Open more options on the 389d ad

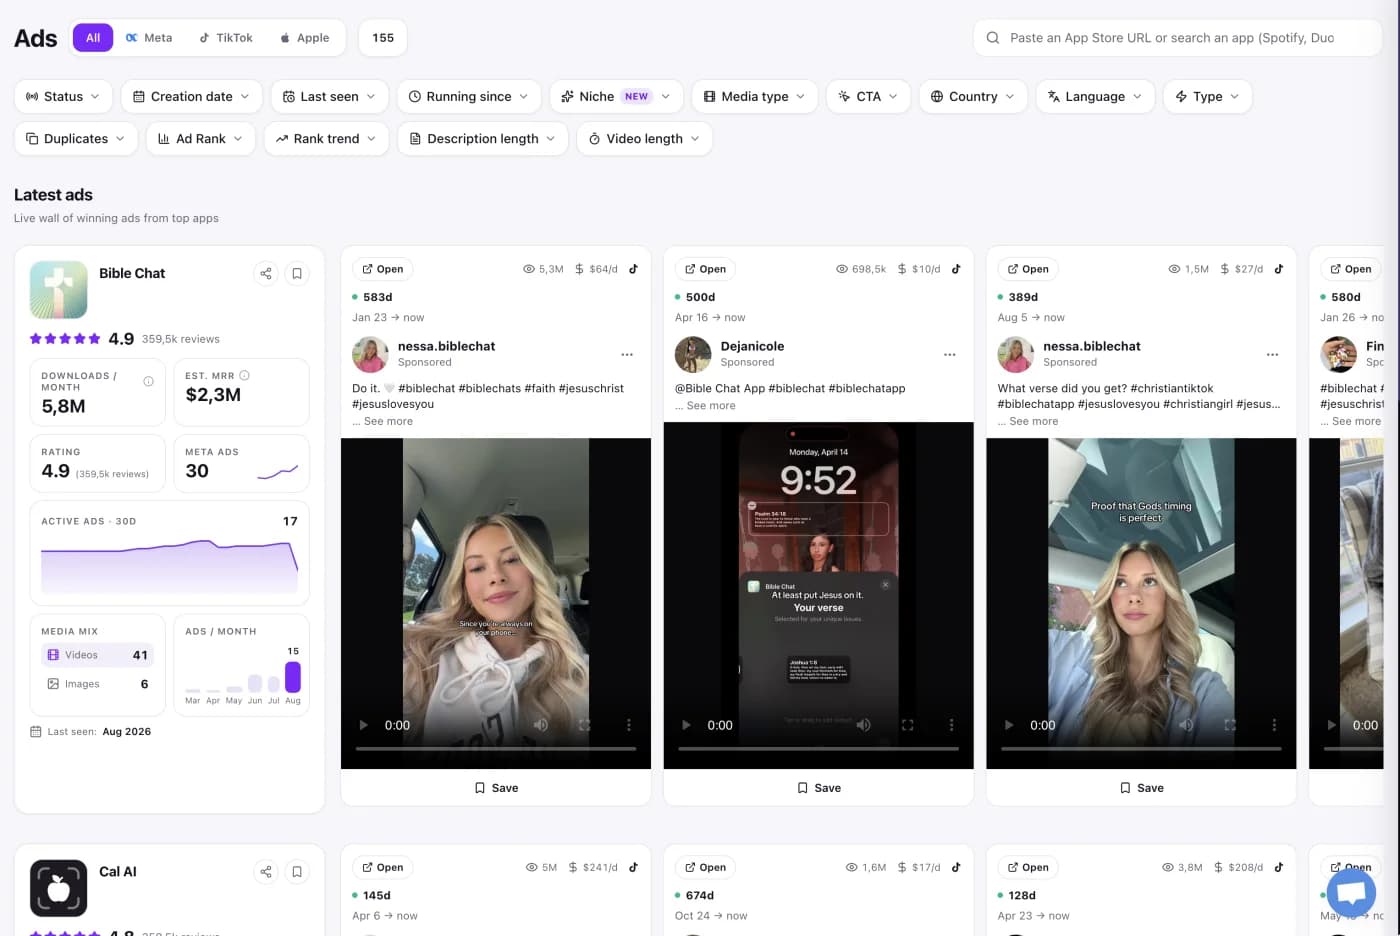tap(1273, 355)
